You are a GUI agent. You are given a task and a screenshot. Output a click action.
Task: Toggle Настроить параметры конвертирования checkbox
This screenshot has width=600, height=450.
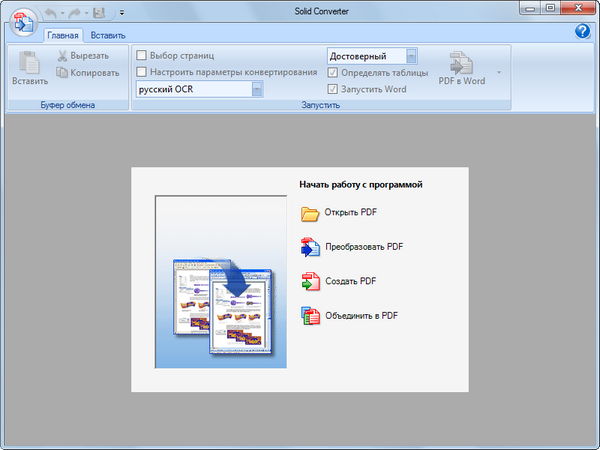(x=142, y=72)
